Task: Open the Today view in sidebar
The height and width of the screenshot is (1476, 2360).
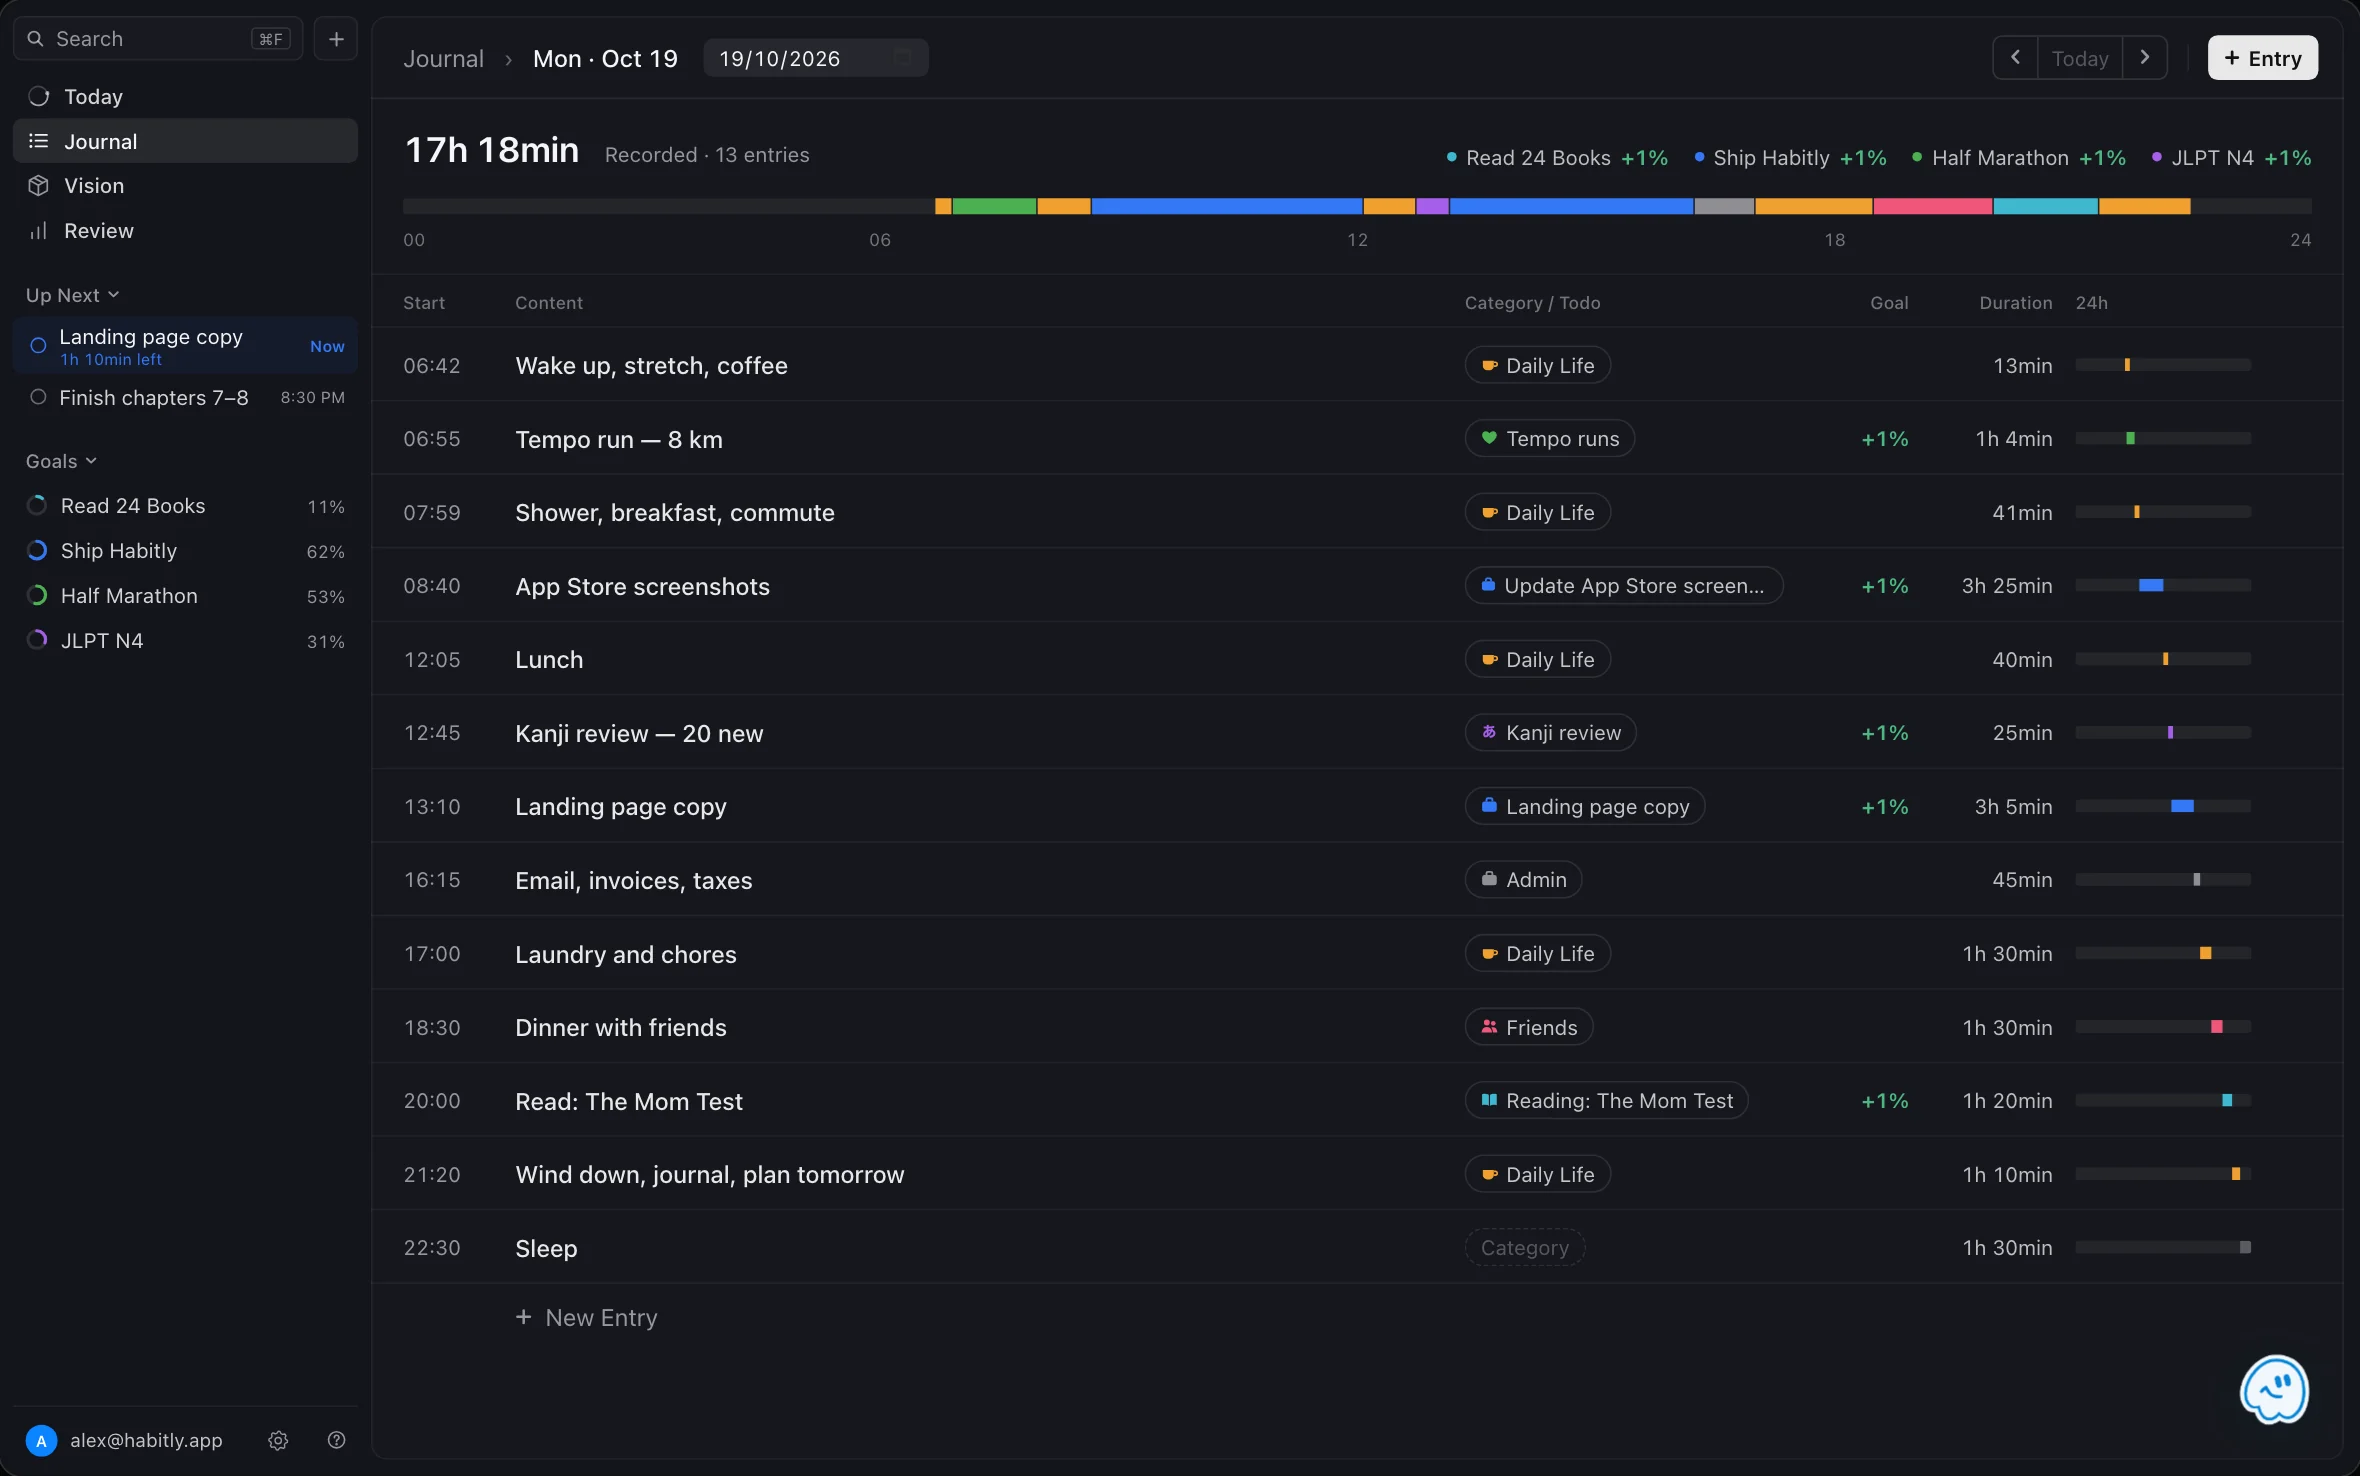Action: (x=185, y=97)
